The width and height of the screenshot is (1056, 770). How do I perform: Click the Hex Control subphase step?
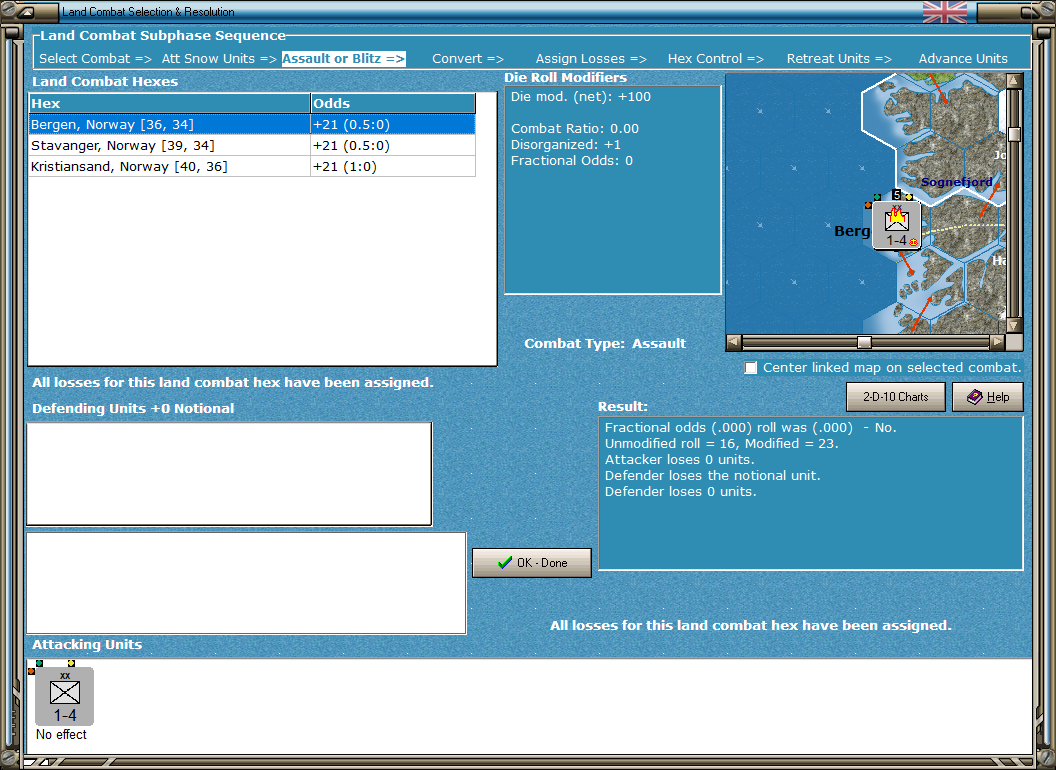pos(715,59)
